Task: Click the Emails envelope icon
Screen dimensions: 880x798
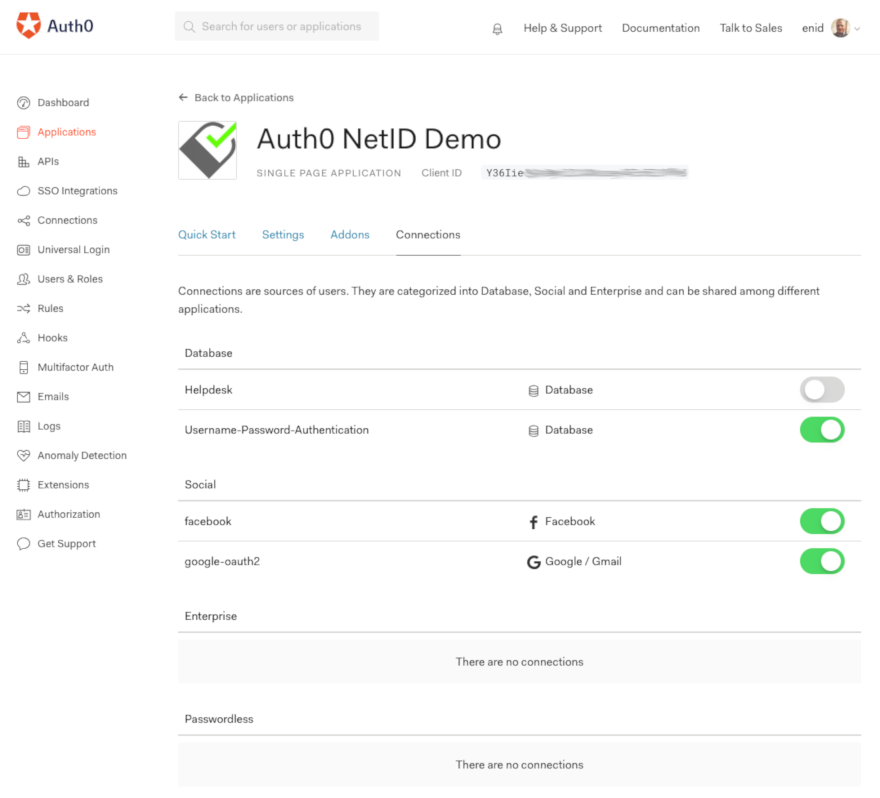Action: [24, 397]
